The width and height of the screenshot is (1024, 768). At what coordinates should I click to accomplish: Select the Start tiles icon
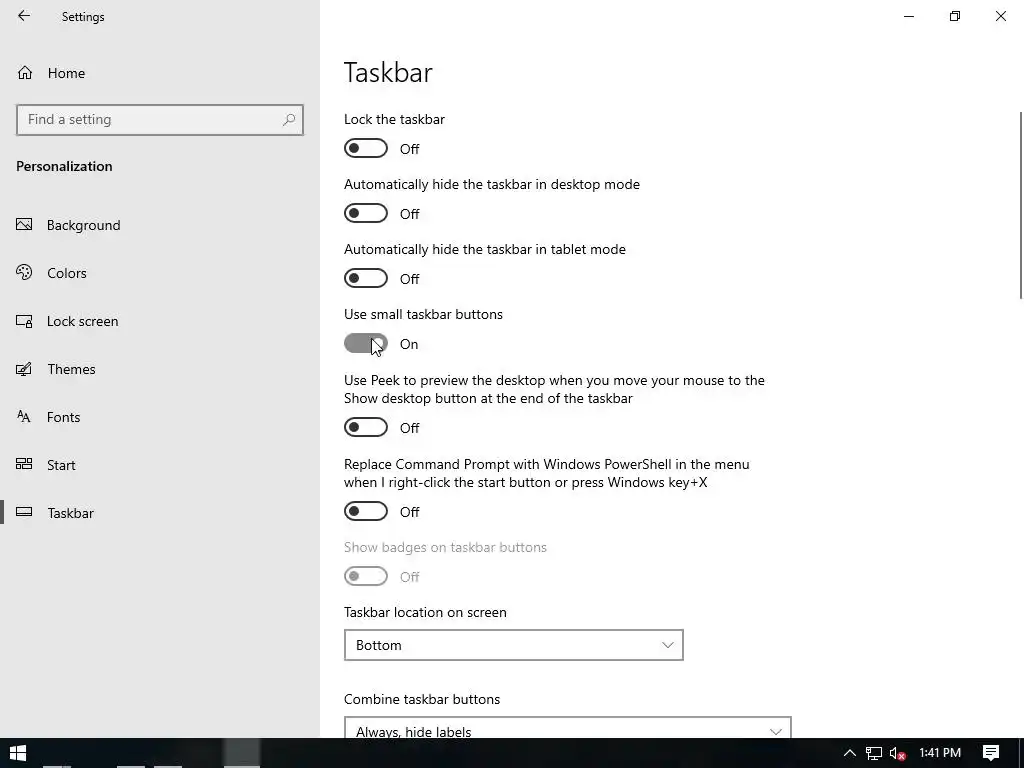click(24, 464)
